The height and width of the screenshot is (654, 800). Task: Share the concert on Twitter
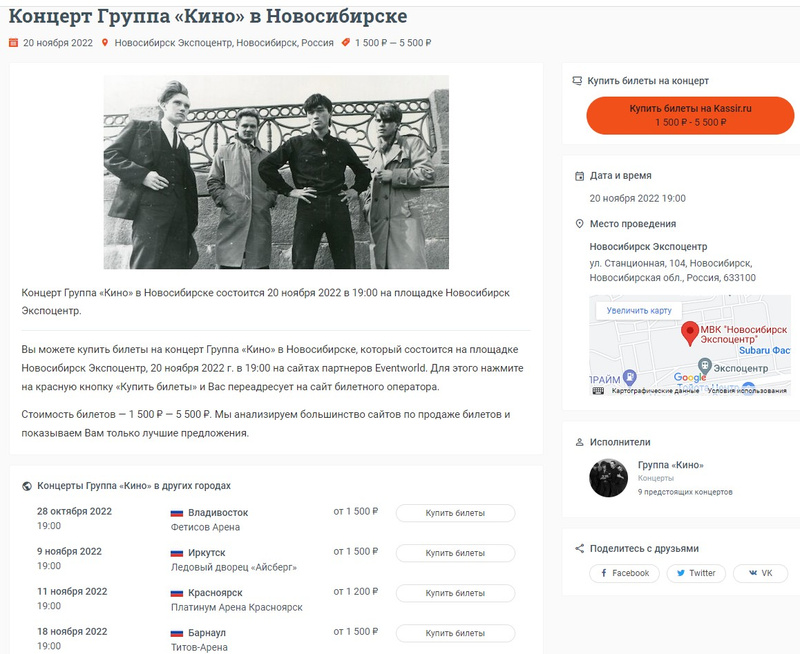tap(696, 573)
